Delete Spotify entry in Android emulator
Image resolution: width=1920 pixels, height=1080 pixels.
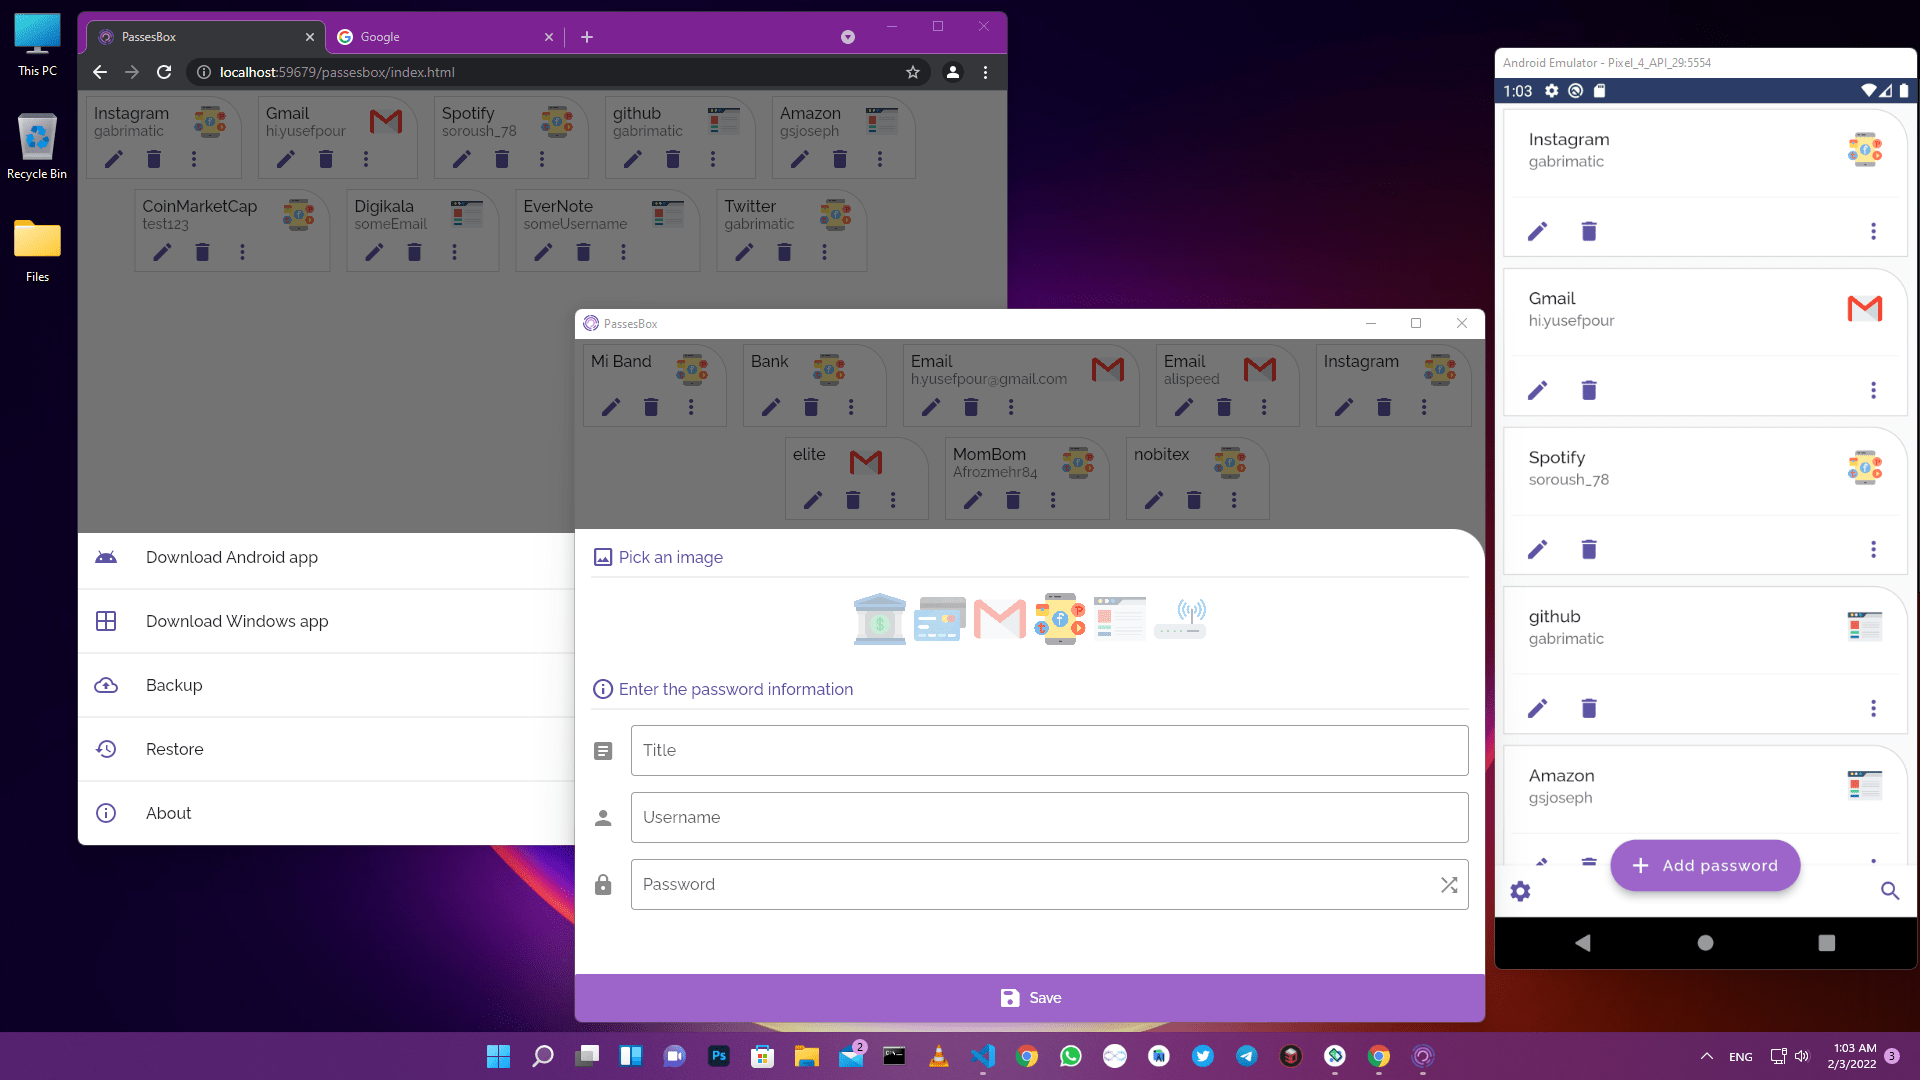(1589, 549)
